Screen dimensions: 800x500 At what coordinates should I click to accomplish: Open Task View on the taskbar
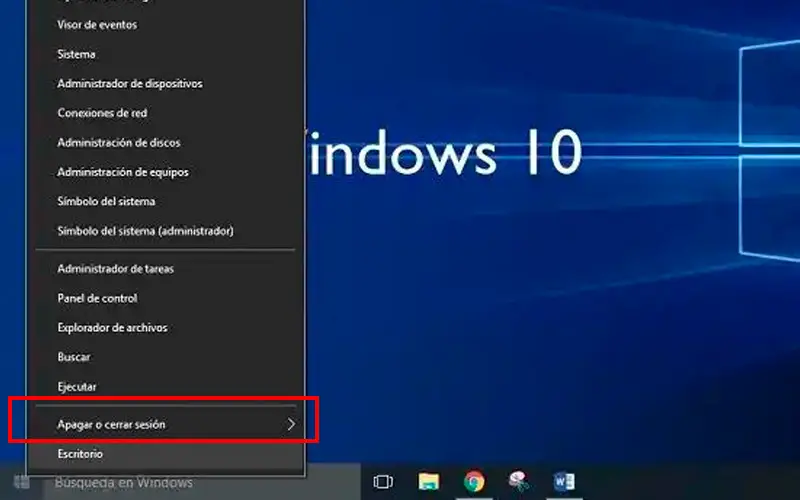coord(383,482)
